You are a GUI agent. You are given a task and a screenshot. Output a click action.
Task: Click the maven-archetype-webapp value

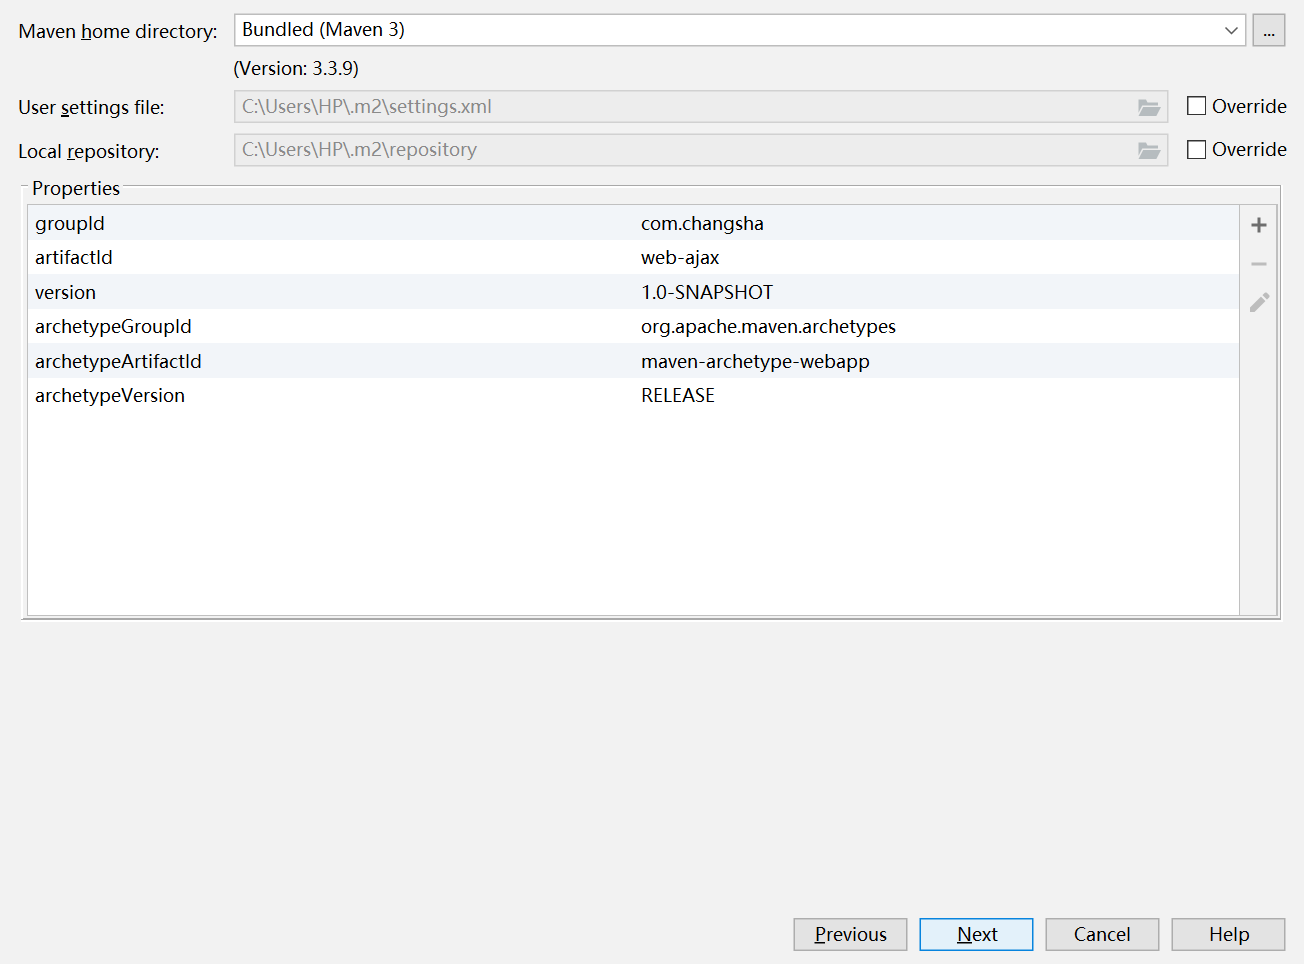pos(755,361)
